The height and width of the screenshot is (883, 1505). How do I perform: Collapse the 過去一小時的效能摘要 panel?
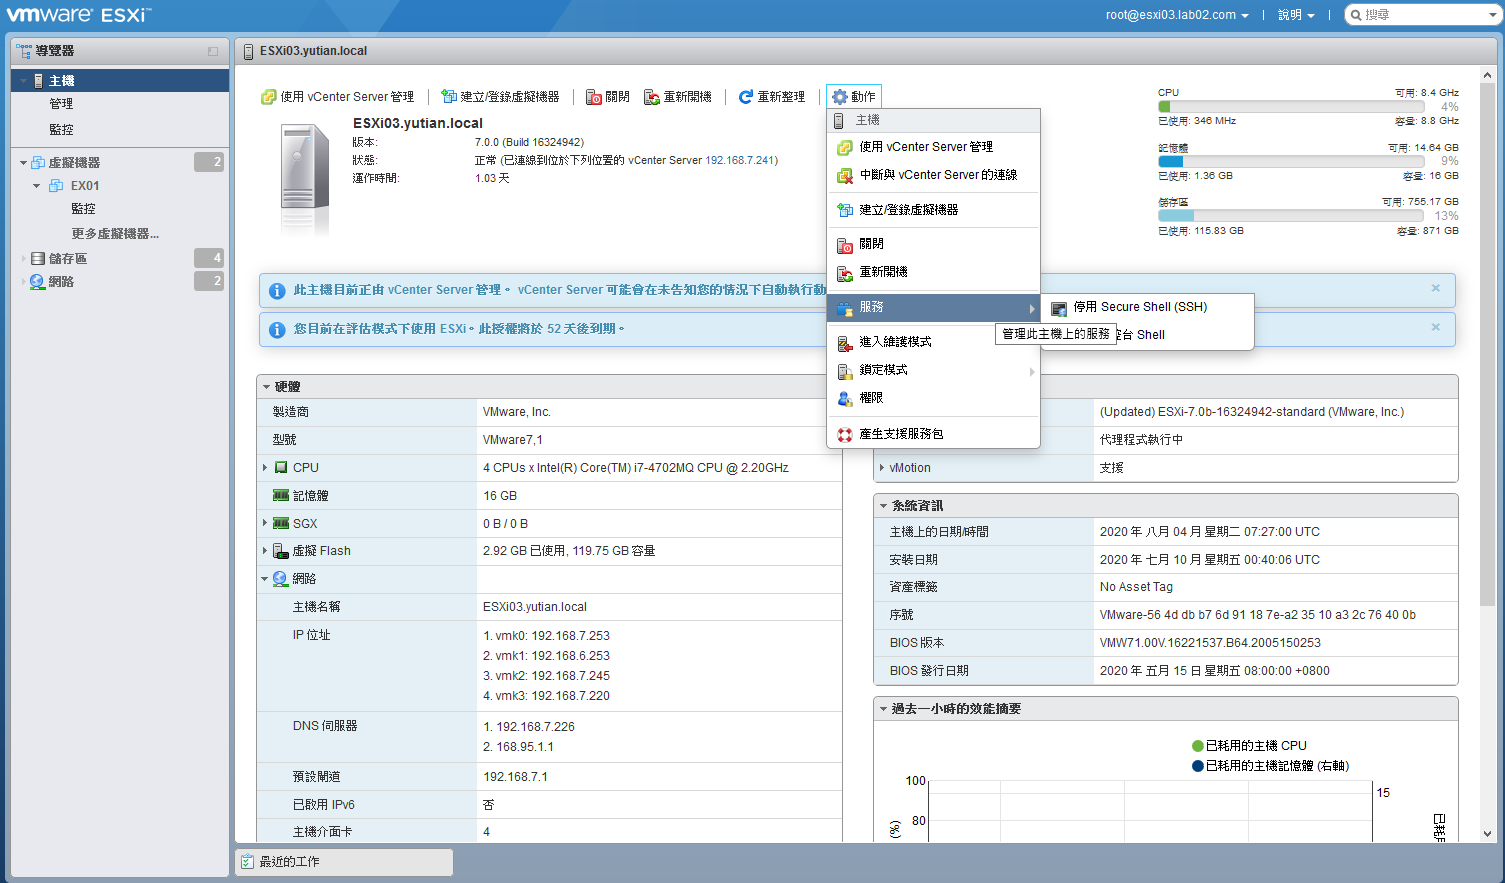[x=883, y=709]
